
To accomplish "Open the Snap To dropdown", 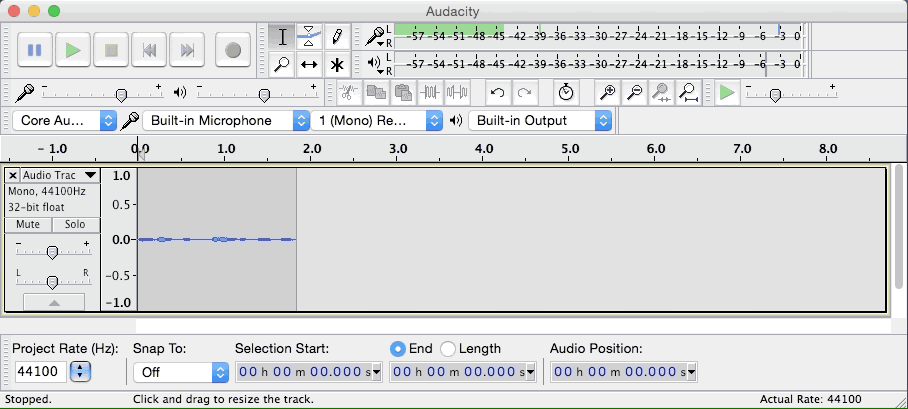I will 181,372.
